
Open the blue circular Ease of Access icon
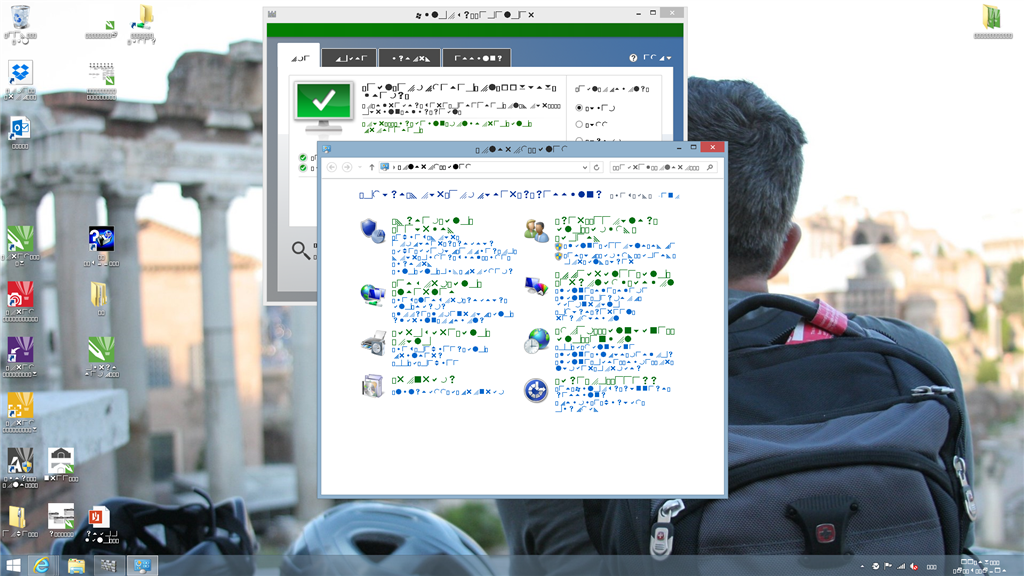[536, 391]
